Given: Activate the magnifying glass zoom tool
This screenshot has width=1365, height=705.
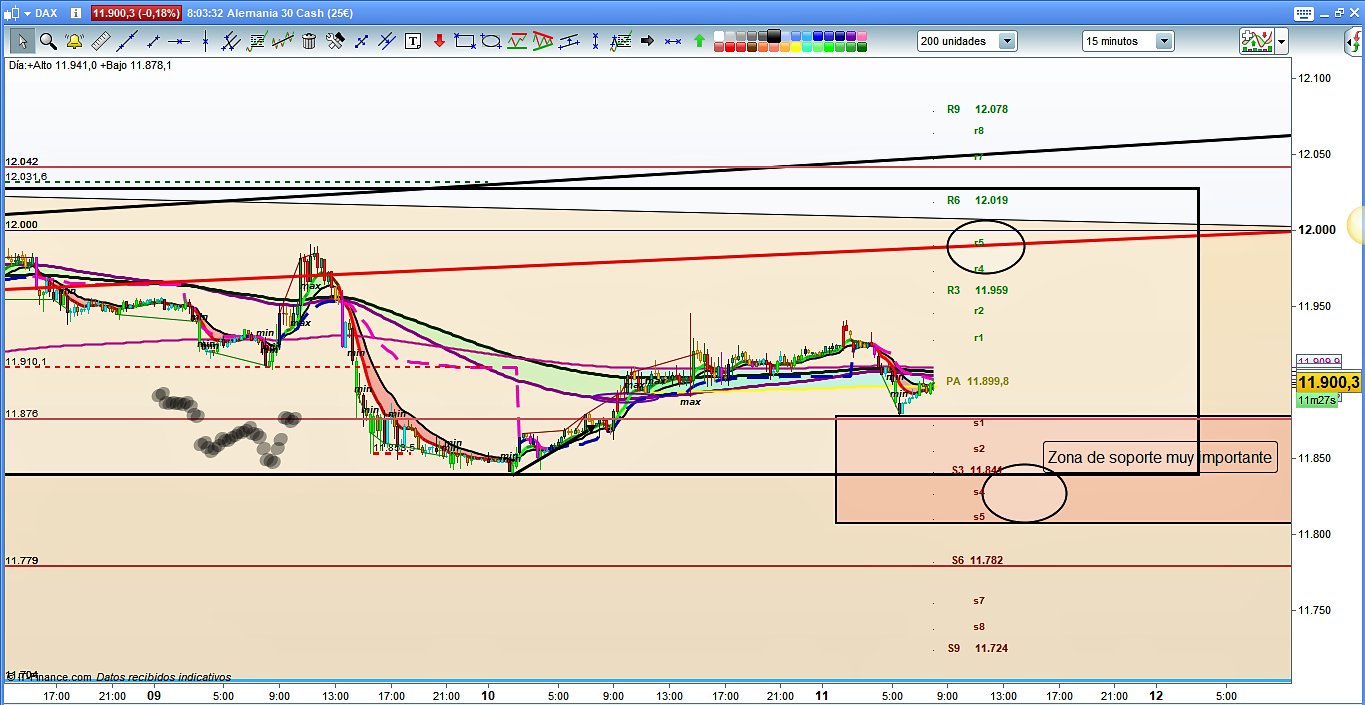Looking at the screenshot, I should 48,41.
